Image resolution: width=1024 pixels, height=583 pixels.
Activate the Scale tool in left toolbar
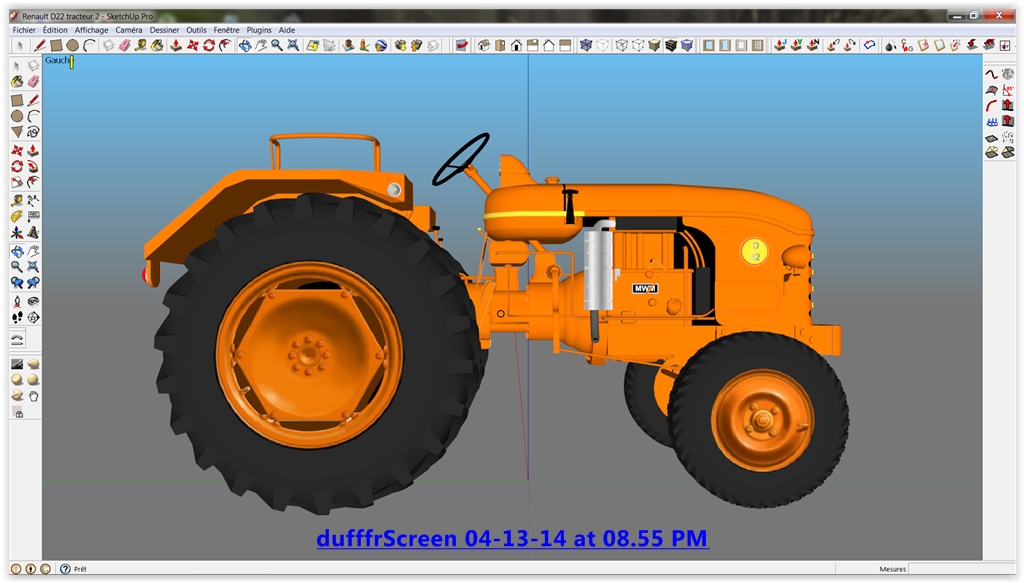pos(17,182)
